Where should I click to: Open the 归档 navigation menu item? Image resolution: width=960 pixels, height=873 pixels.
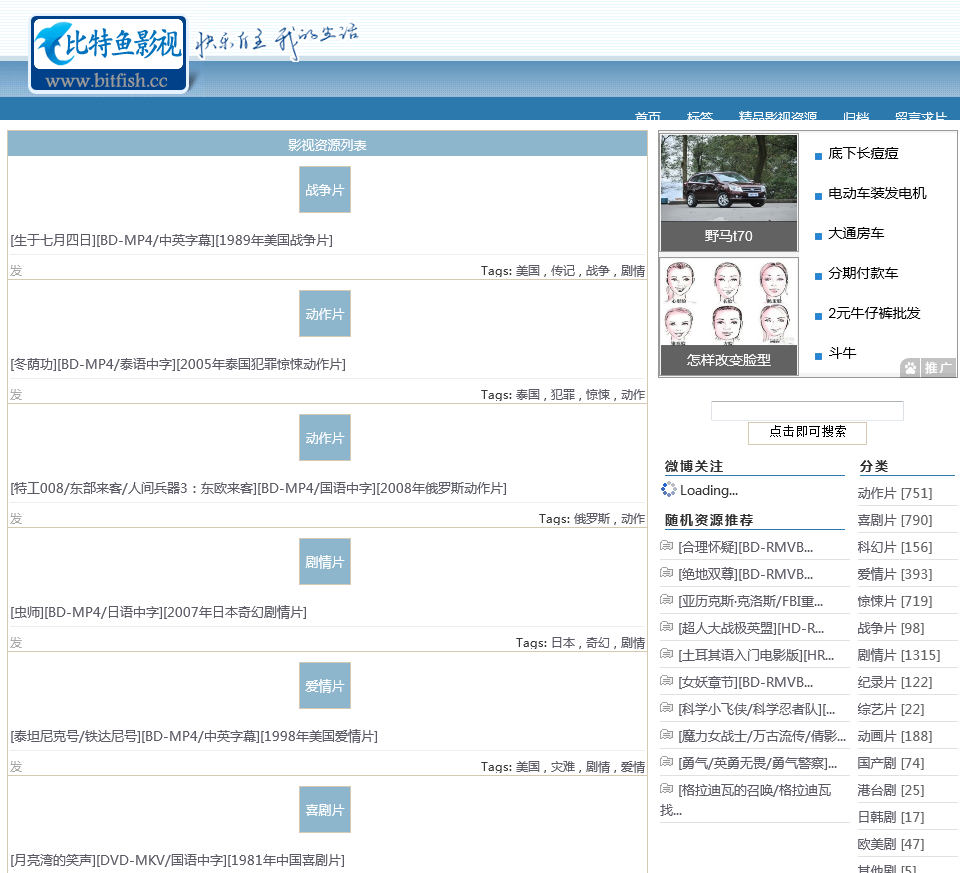tap(856, 116)
